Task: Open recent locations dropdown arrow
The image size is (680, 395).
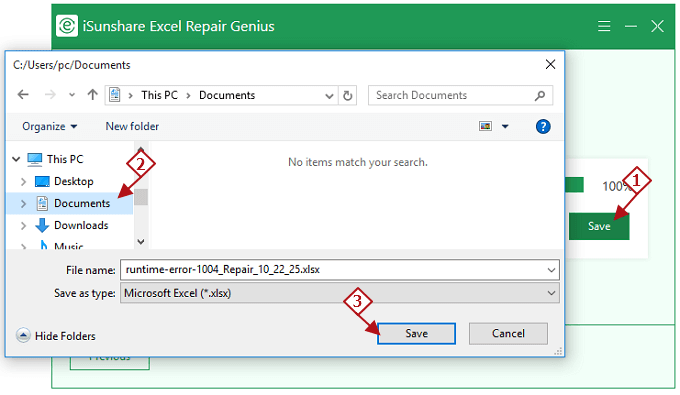Action: [x=72, y=95]
